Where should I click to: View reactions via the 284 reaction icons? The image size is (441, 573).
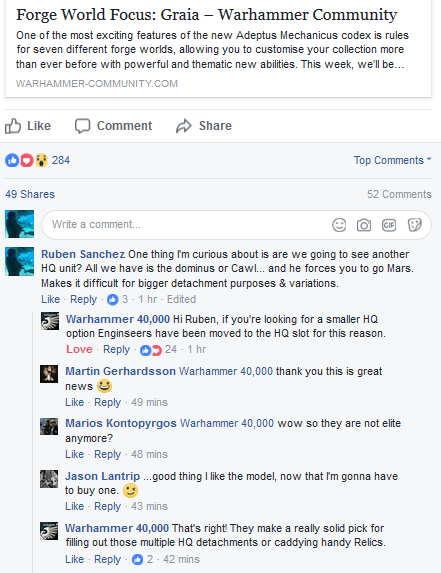26,160
